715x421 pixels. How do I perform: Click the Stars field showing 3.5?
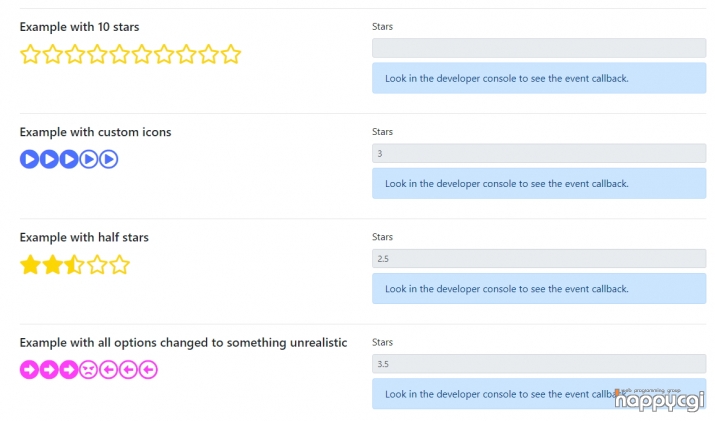click(539, 364)
